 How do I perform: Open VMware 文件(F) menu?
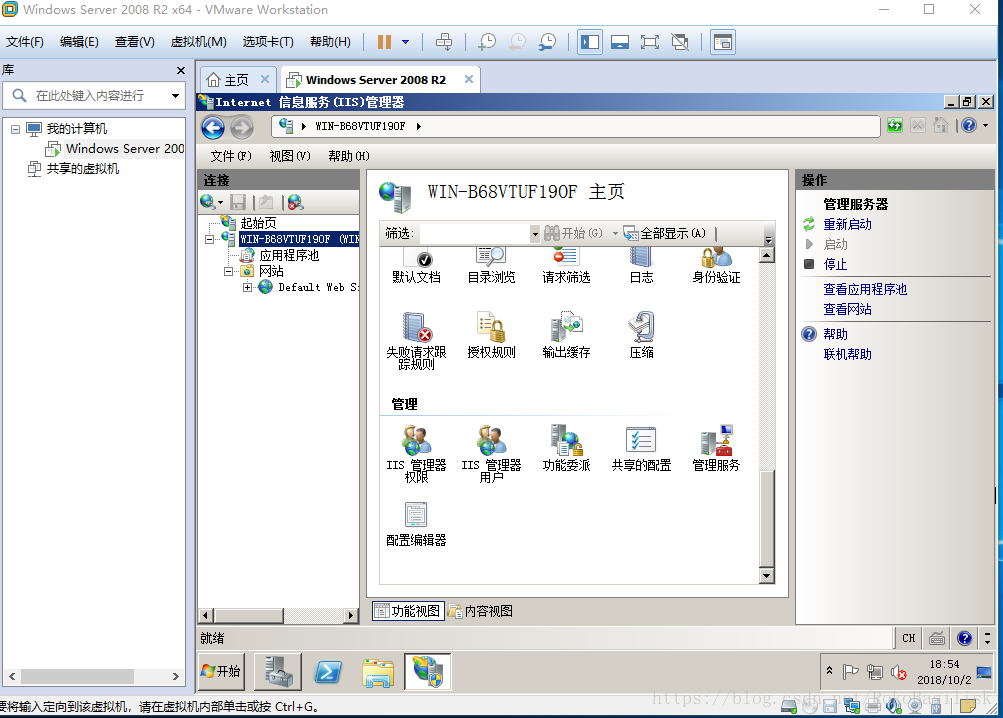(25, 42)
